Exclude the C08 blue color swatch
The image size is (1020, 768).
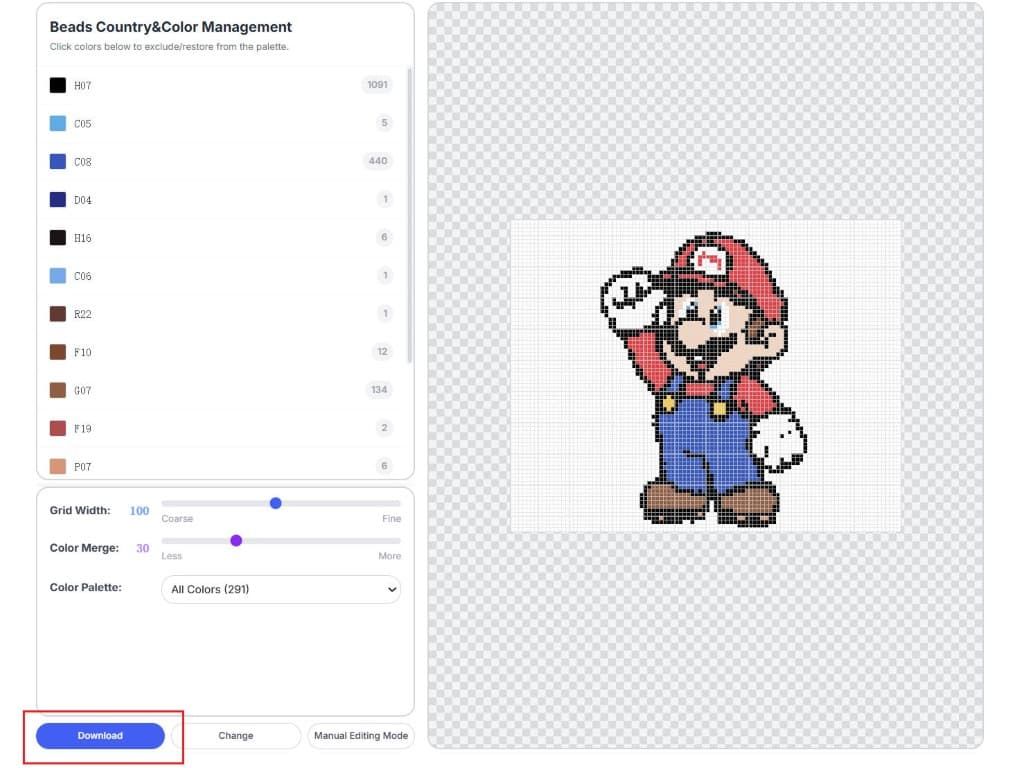pyautogui.click(x=58, y=161)
